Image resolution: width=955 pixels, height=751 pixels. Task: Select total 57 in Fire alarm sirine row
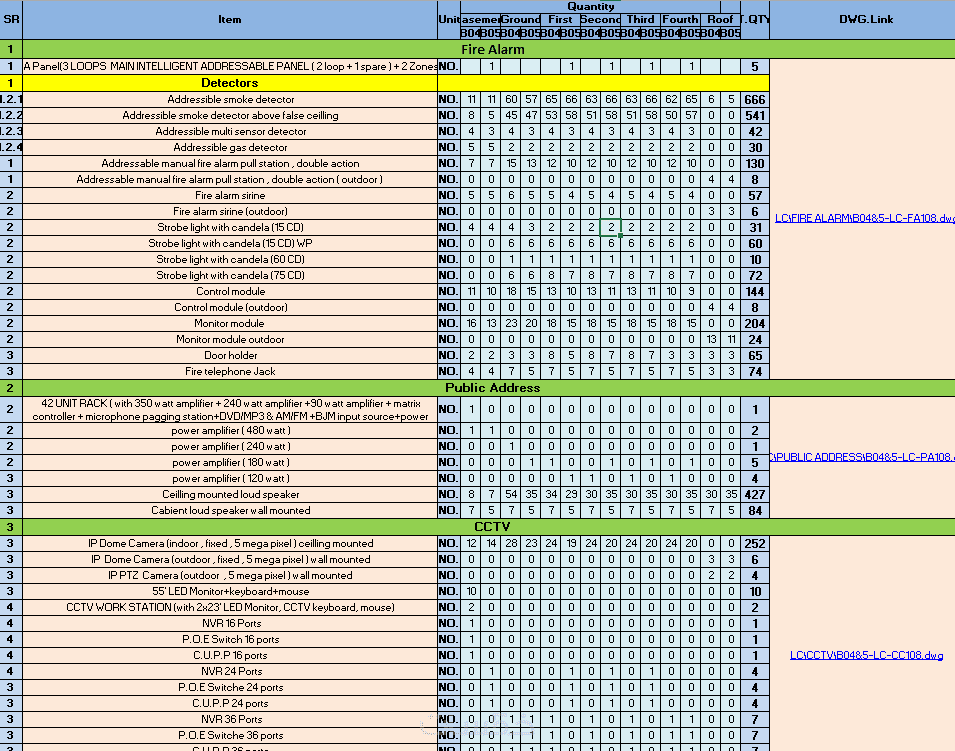click(x=755, y=196)
